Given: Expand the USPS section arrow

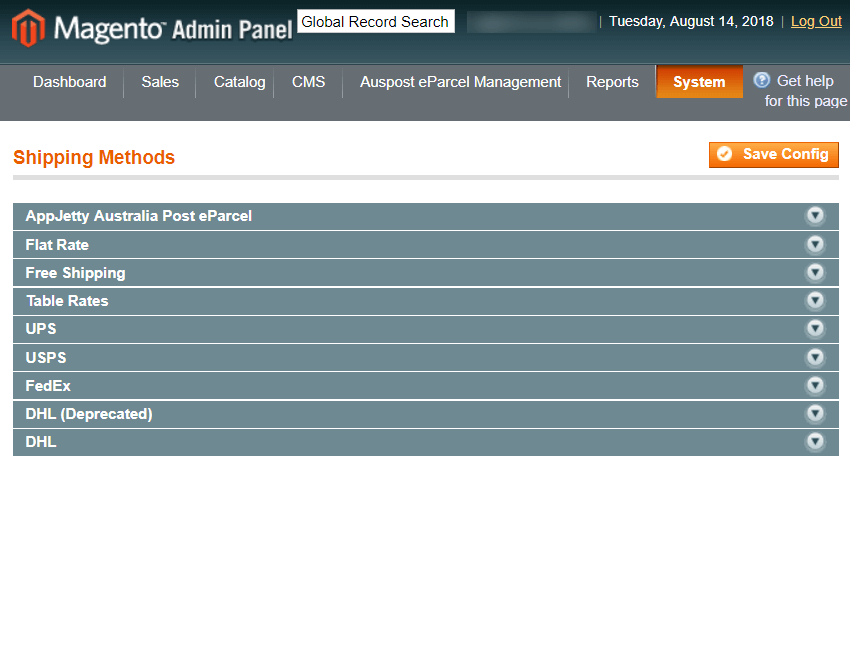Looking at the screenshot, I should pos(815,357).
